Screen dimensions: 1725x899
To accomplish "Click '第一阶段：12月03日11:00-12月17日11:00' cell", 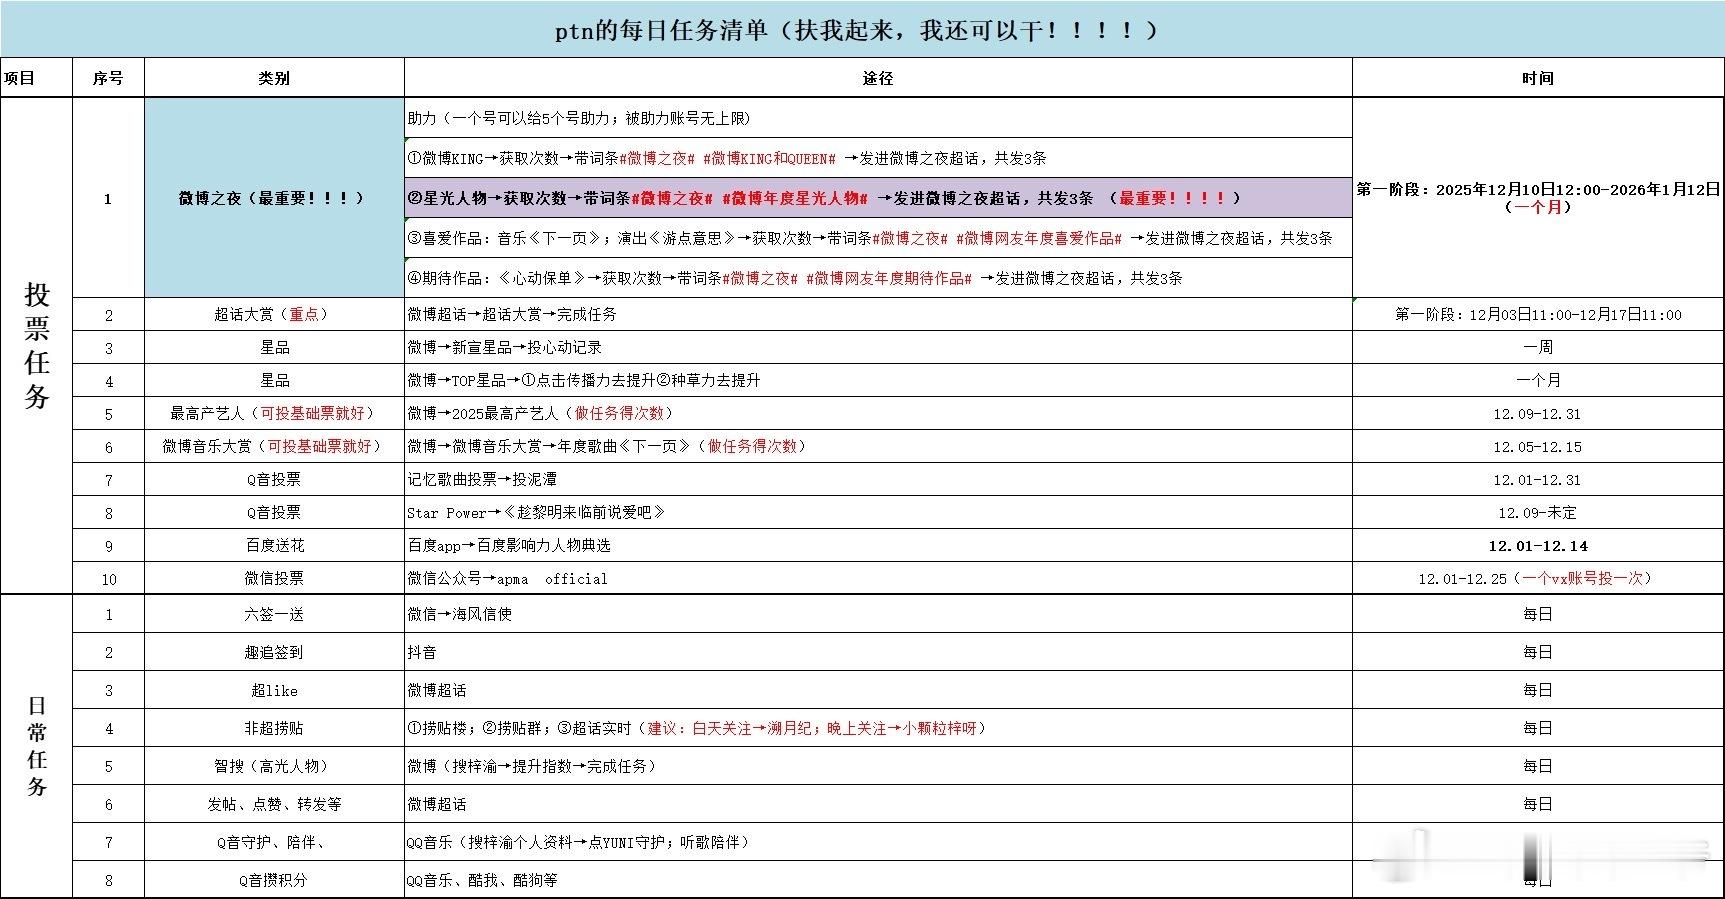I will pos(1538,314).
